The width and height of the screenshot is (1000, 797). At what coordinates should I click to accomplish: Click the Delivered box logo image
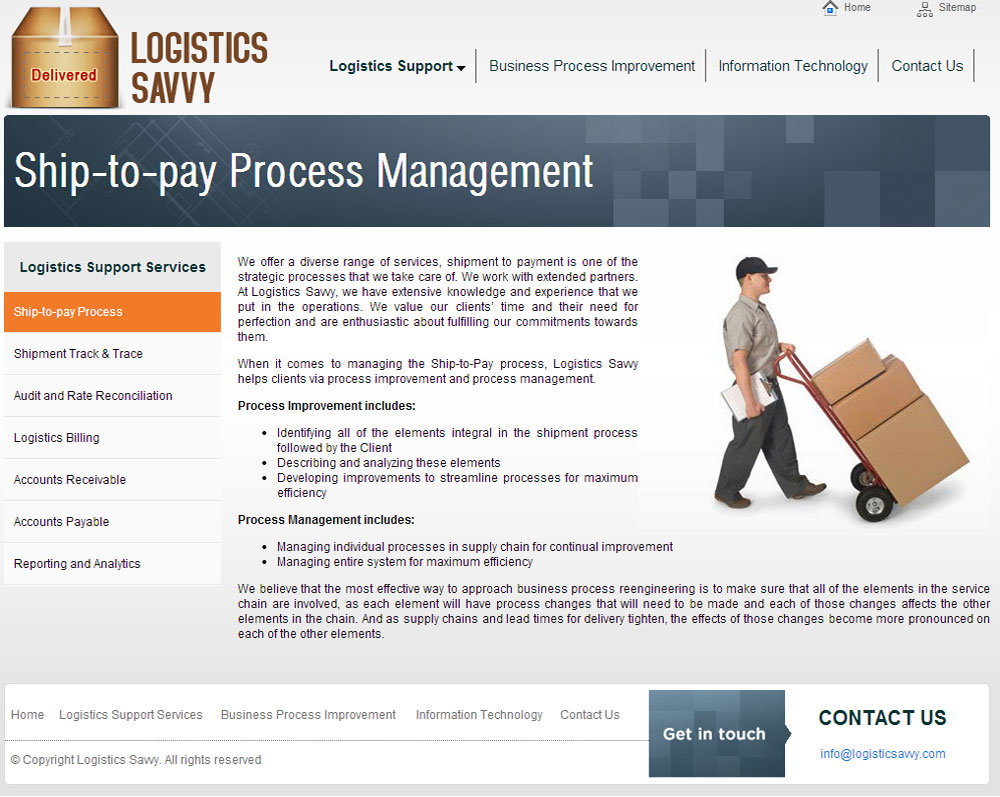(x=64, y=58)
